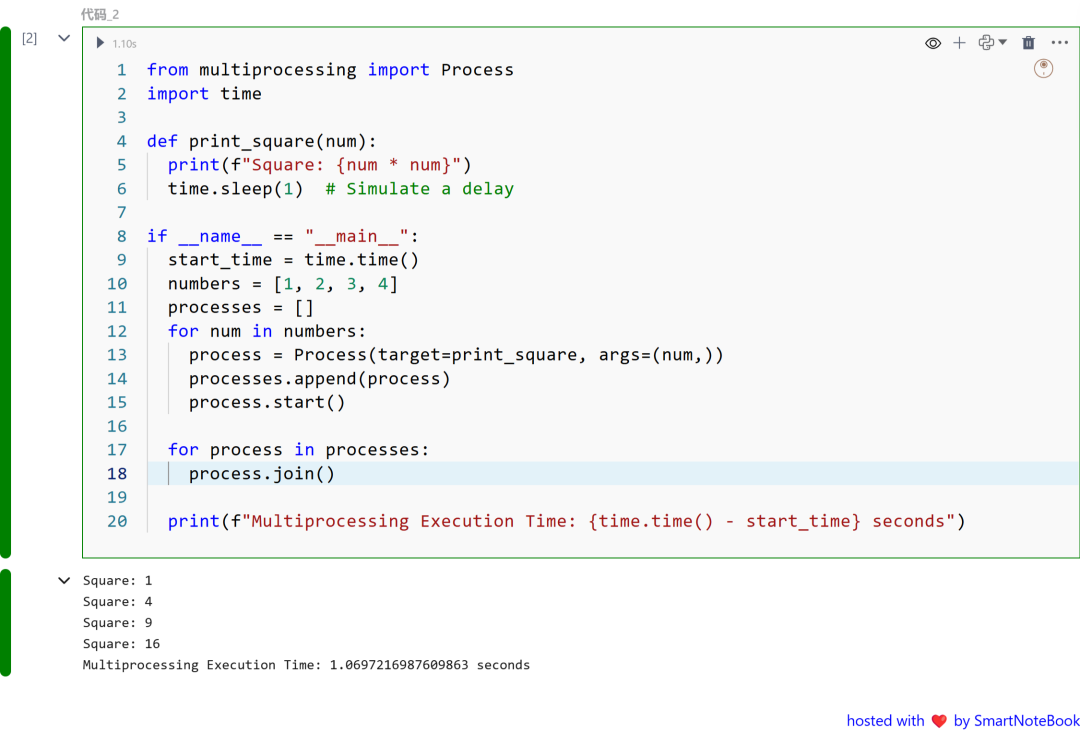Click the if __name__ == "__main__" line
Viewport: 1080px width, 732px height.
(282, 236)
